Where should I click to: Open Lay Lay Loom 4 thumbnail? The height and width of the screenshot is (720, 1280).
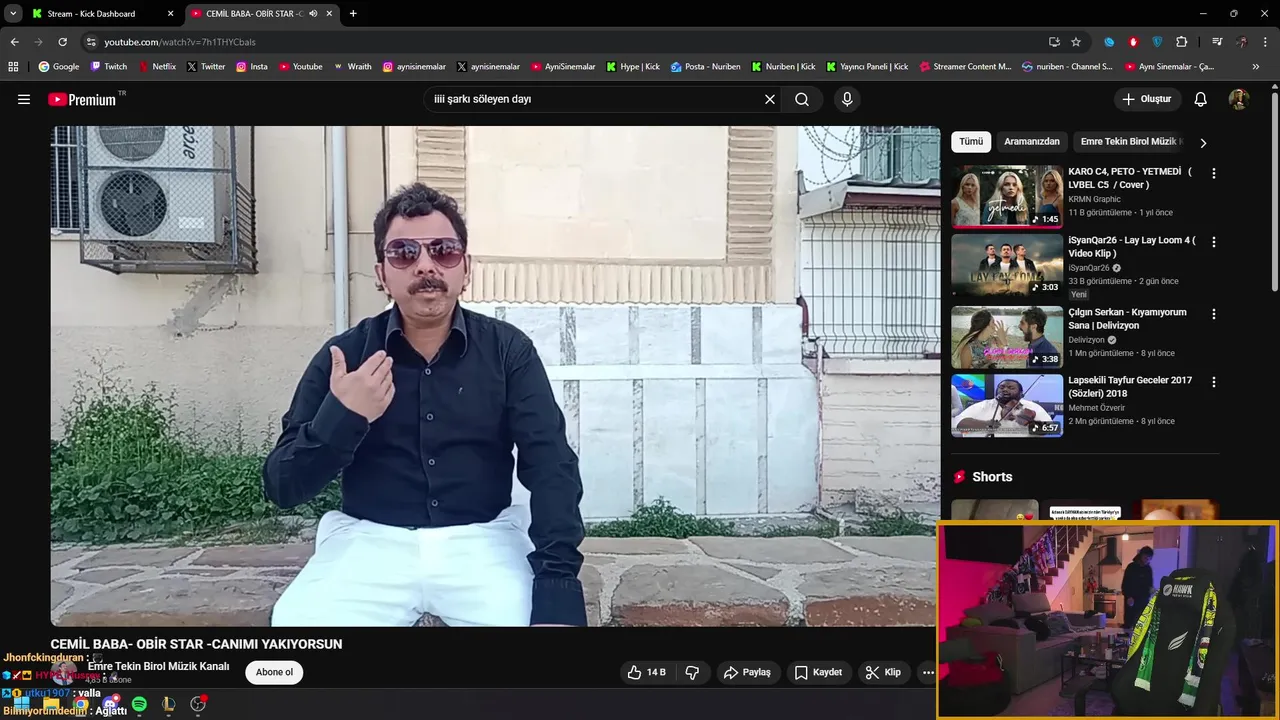[1007, 265]
